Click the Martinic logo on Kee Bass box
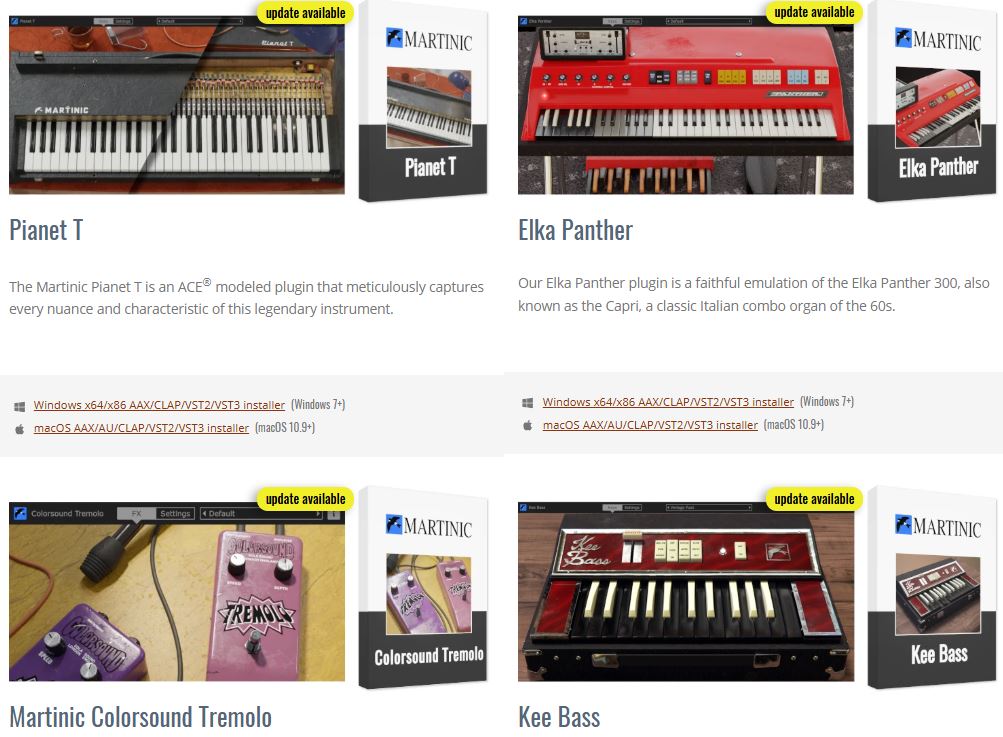 point(938,526)
